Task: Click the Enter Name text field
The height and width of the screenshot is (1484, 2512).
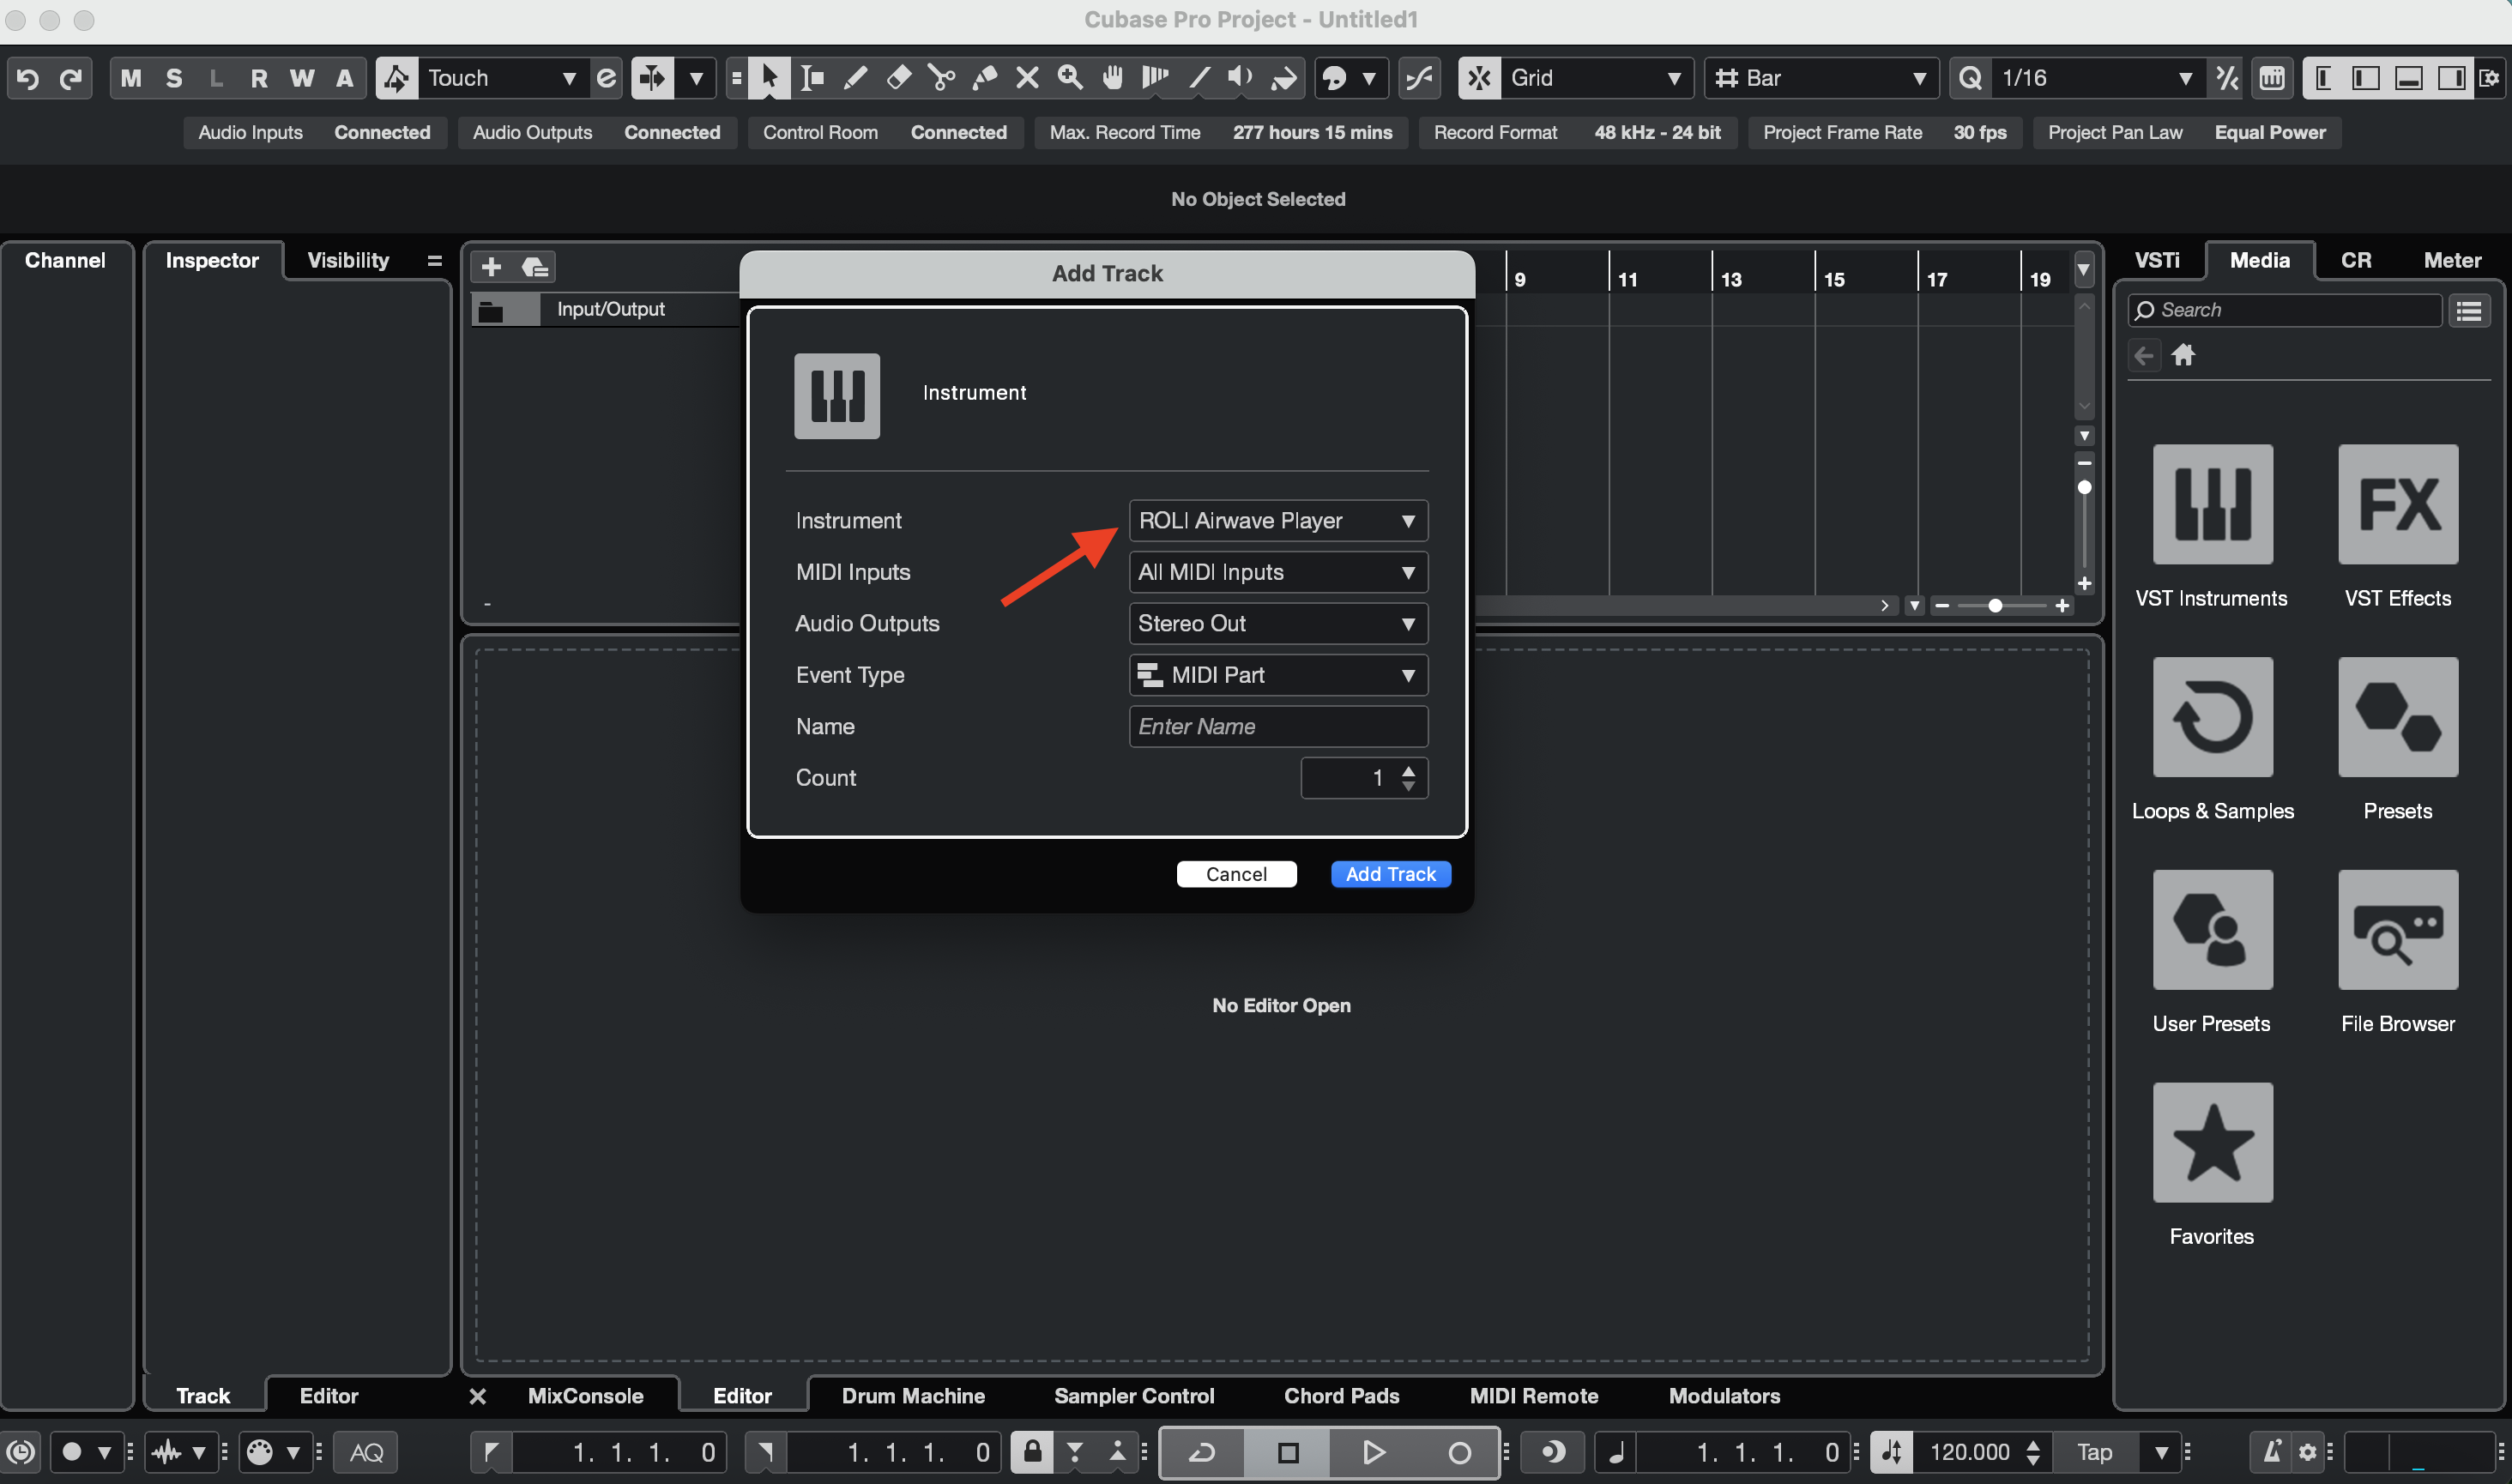Action: click(x=1277, y=727)
